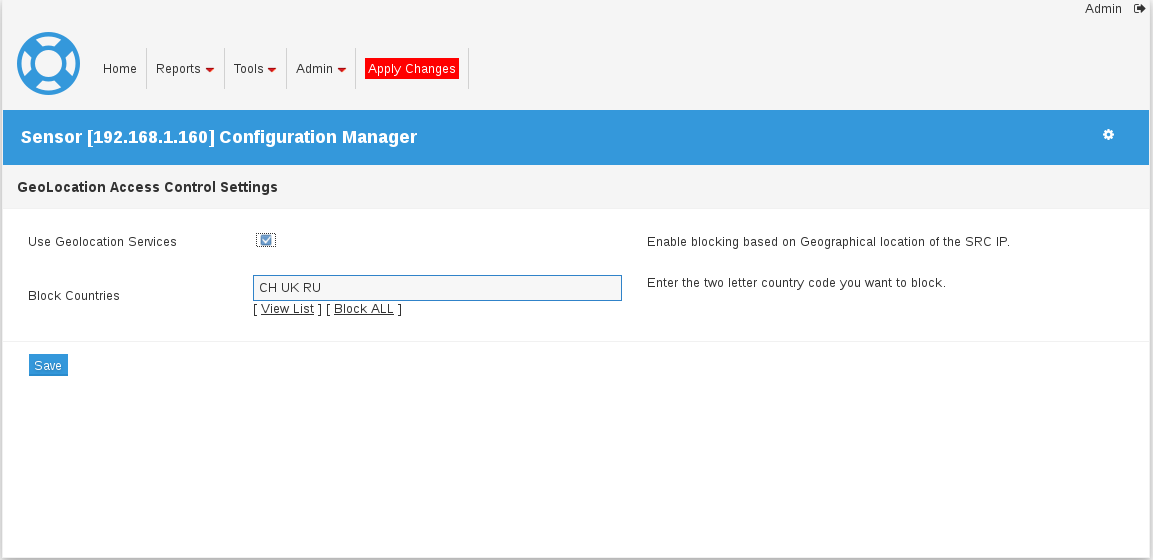Click the logout icon next to Admin
Screen dimensions: 1153x560
tap(1139, 9)
